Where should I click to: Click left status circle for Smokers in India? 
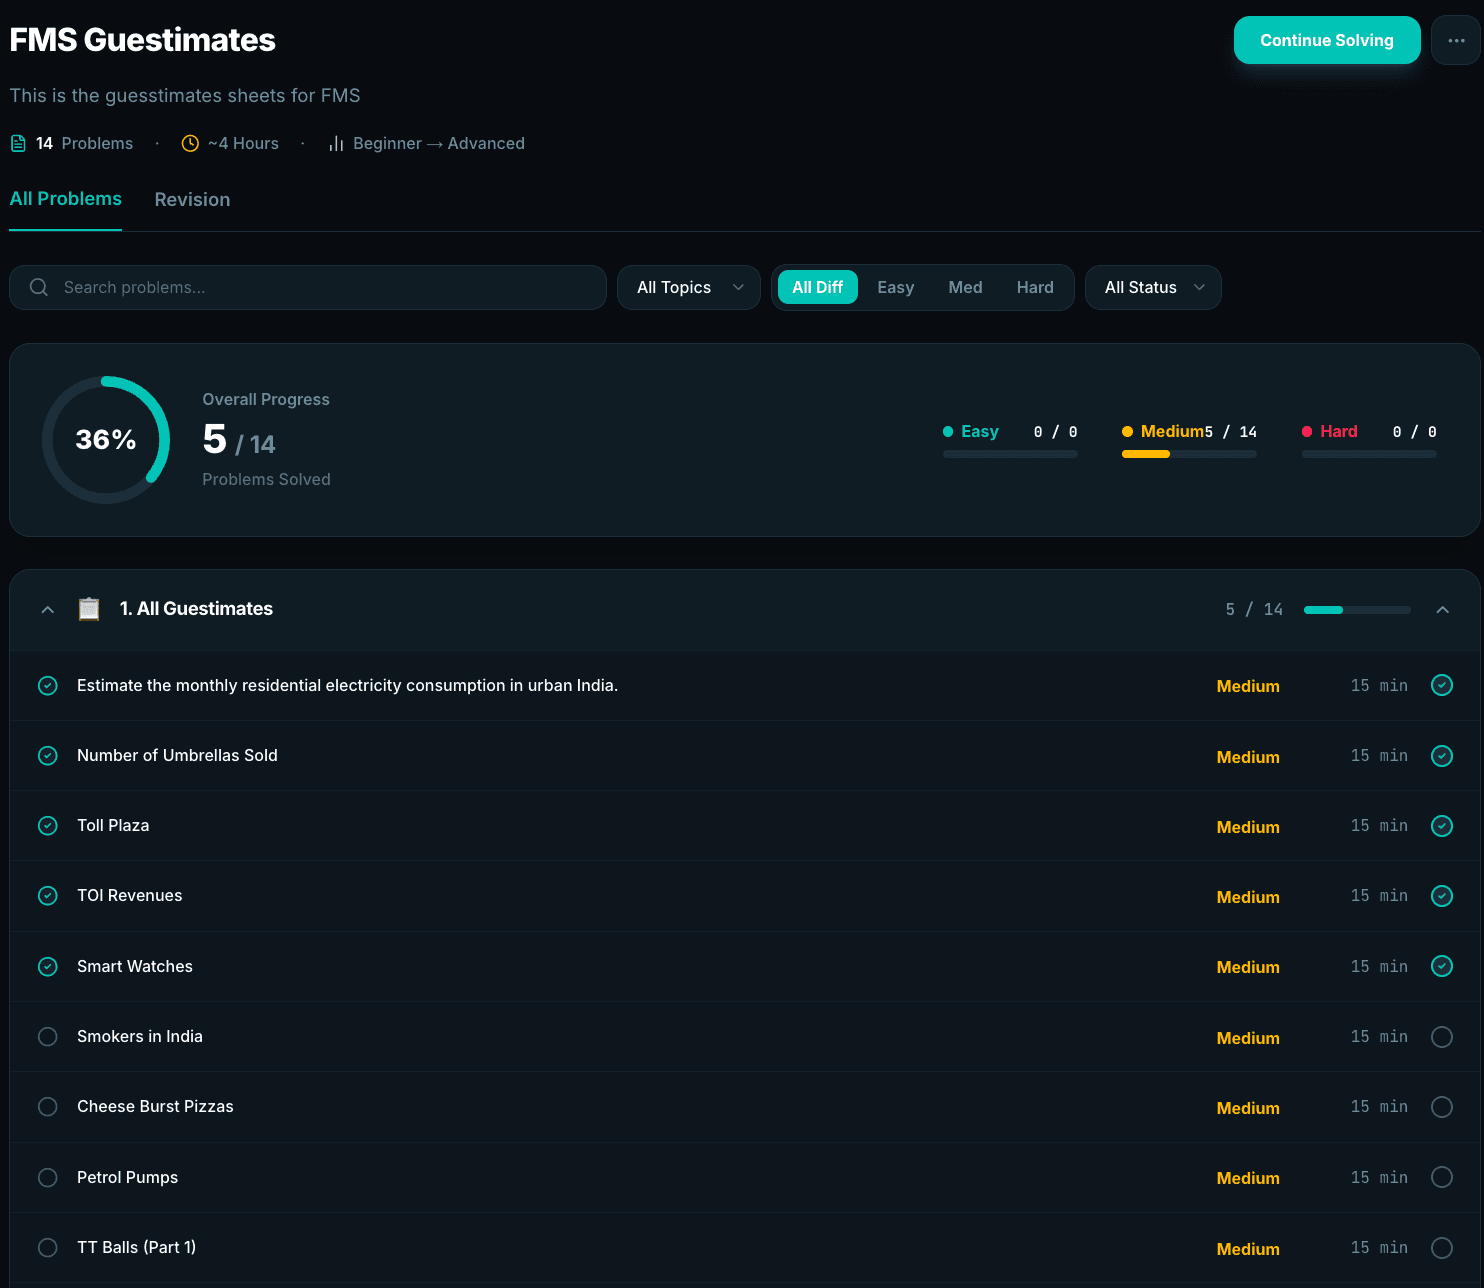pyautogui.click(x=48, y=1037)
